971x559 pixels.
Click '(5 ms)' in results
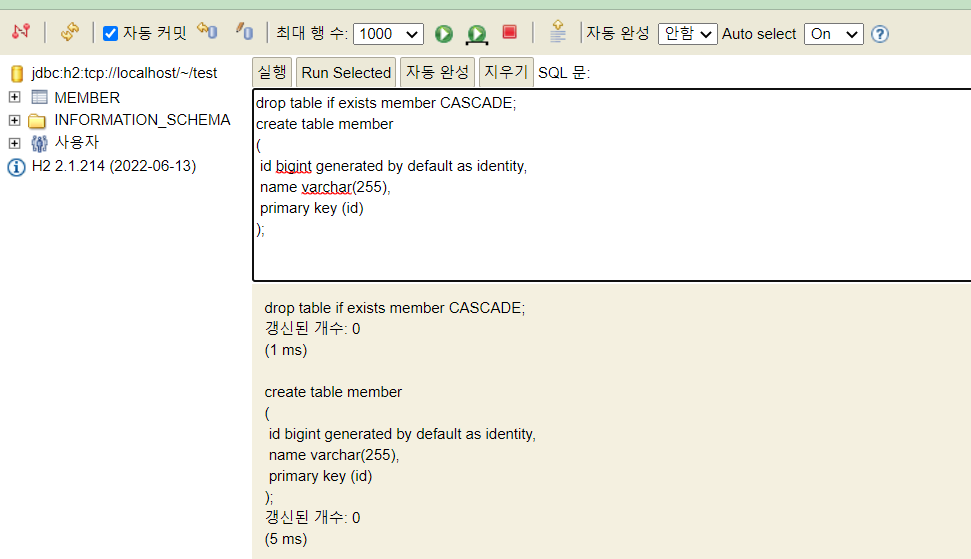tap(286, 539)
